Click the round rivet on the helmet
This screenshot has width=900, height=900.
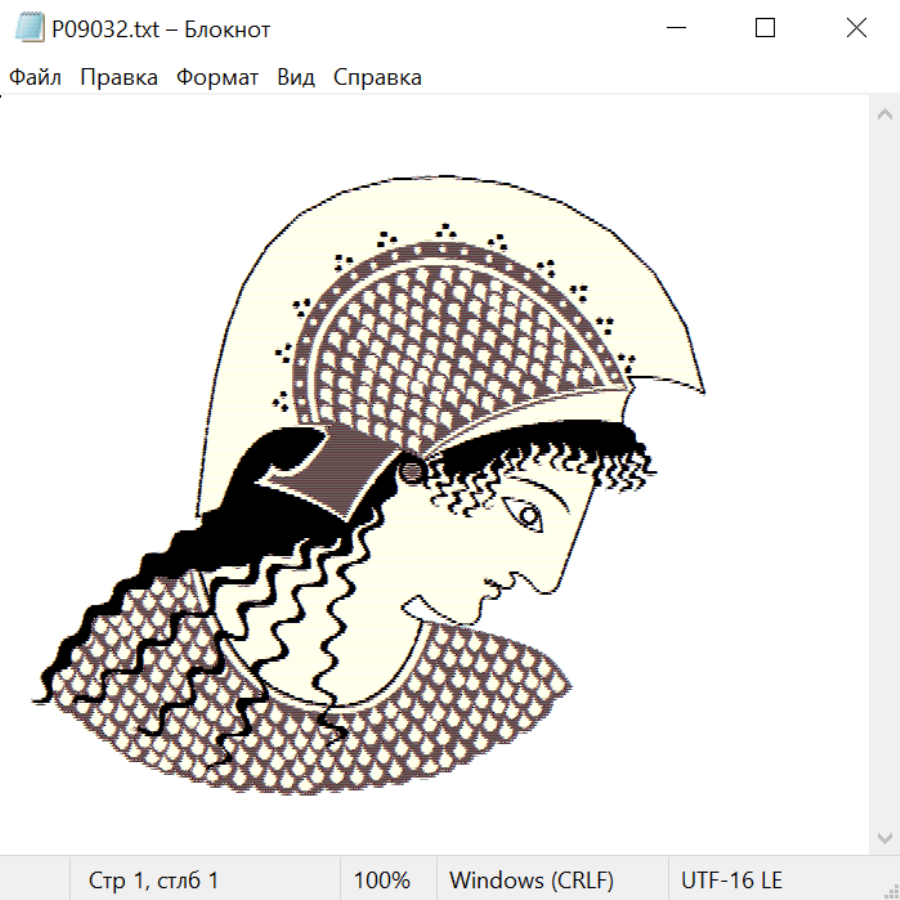point(411,469)
